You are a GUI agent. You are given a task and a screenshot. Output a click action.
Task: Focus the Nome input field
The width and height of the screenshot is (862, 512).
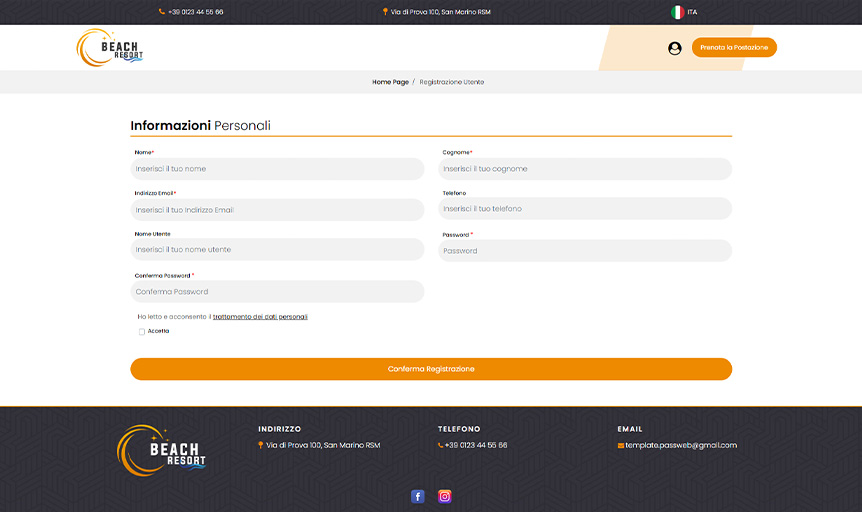(x=277, y=169)
